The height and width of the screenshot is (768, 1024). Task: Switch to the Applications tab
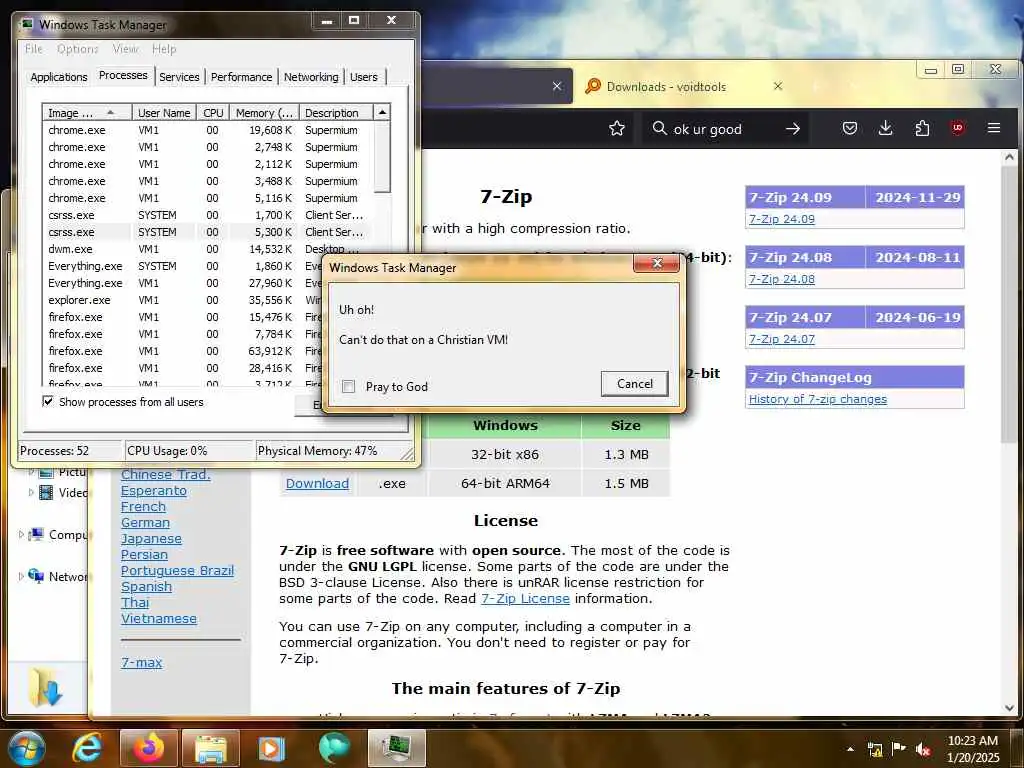click(59, 77)
